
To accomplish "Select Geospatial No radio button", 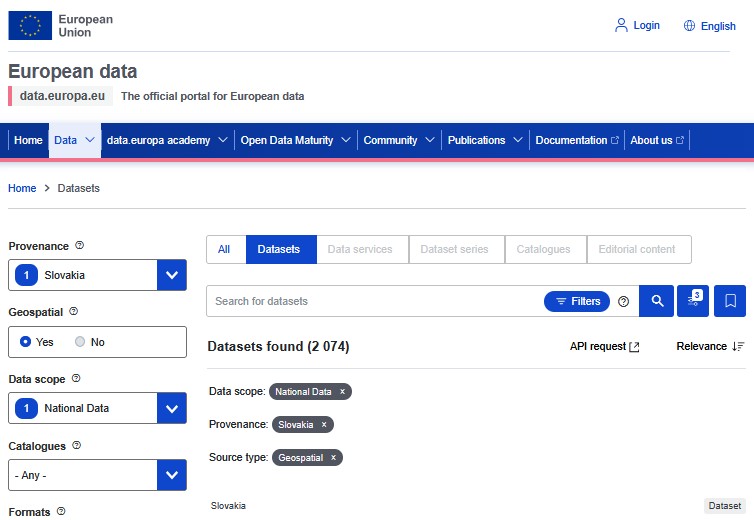I will (x=80, y=342).
